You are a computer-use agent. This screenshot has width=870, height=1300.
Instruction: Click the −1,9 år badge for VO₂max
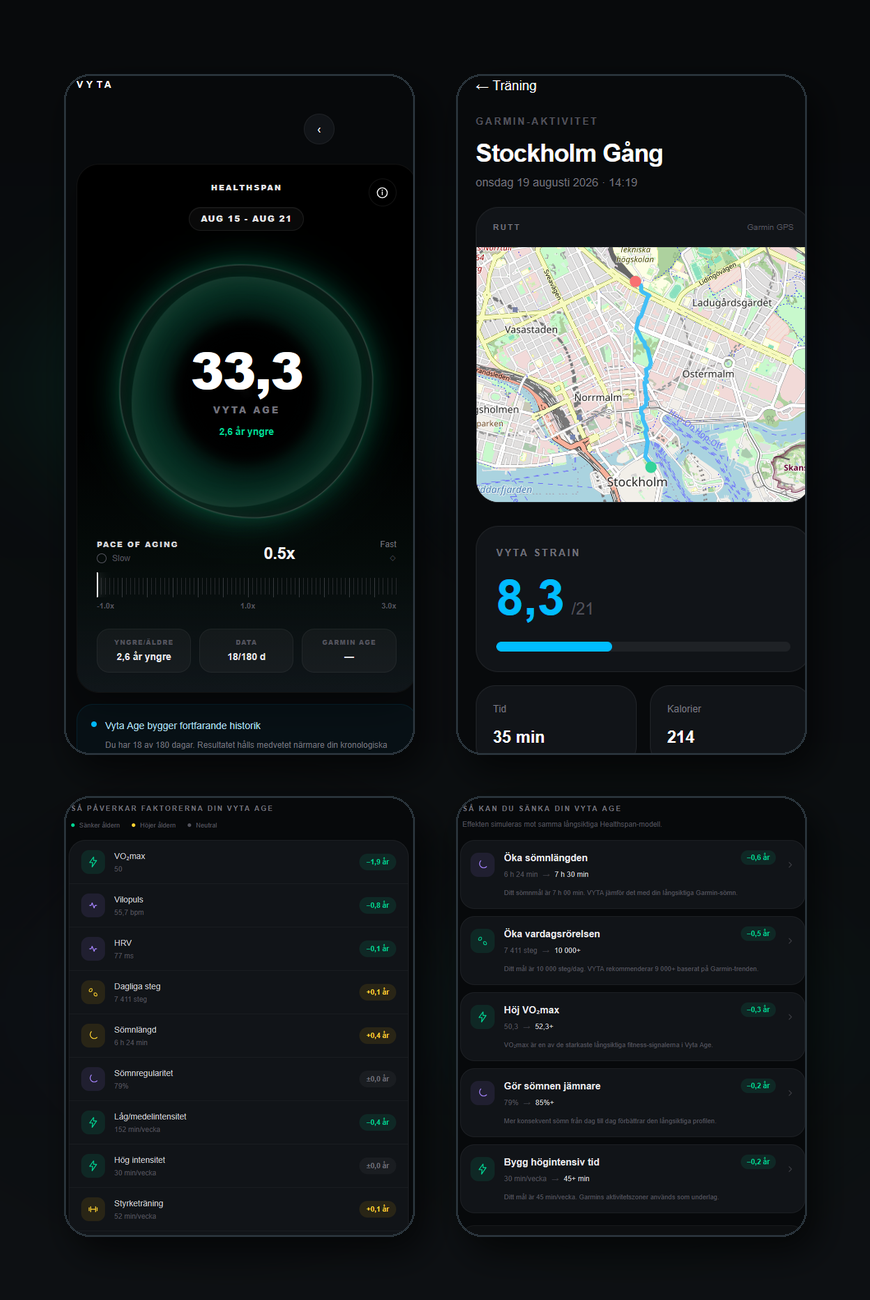378,862
